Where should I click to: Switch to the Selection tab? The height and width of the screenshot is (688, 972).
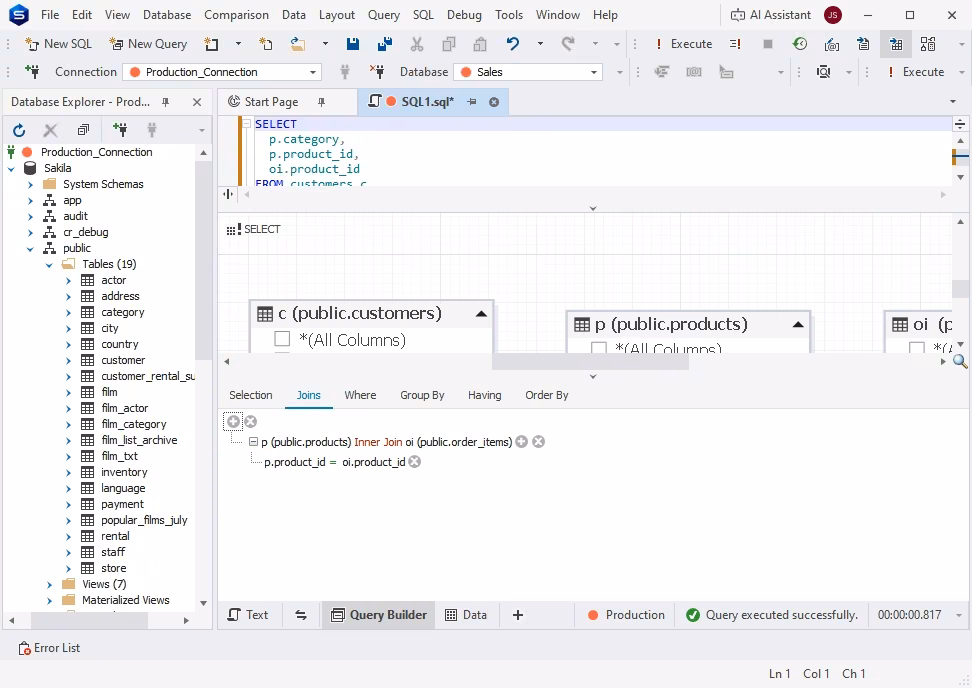tap(250, 395)
